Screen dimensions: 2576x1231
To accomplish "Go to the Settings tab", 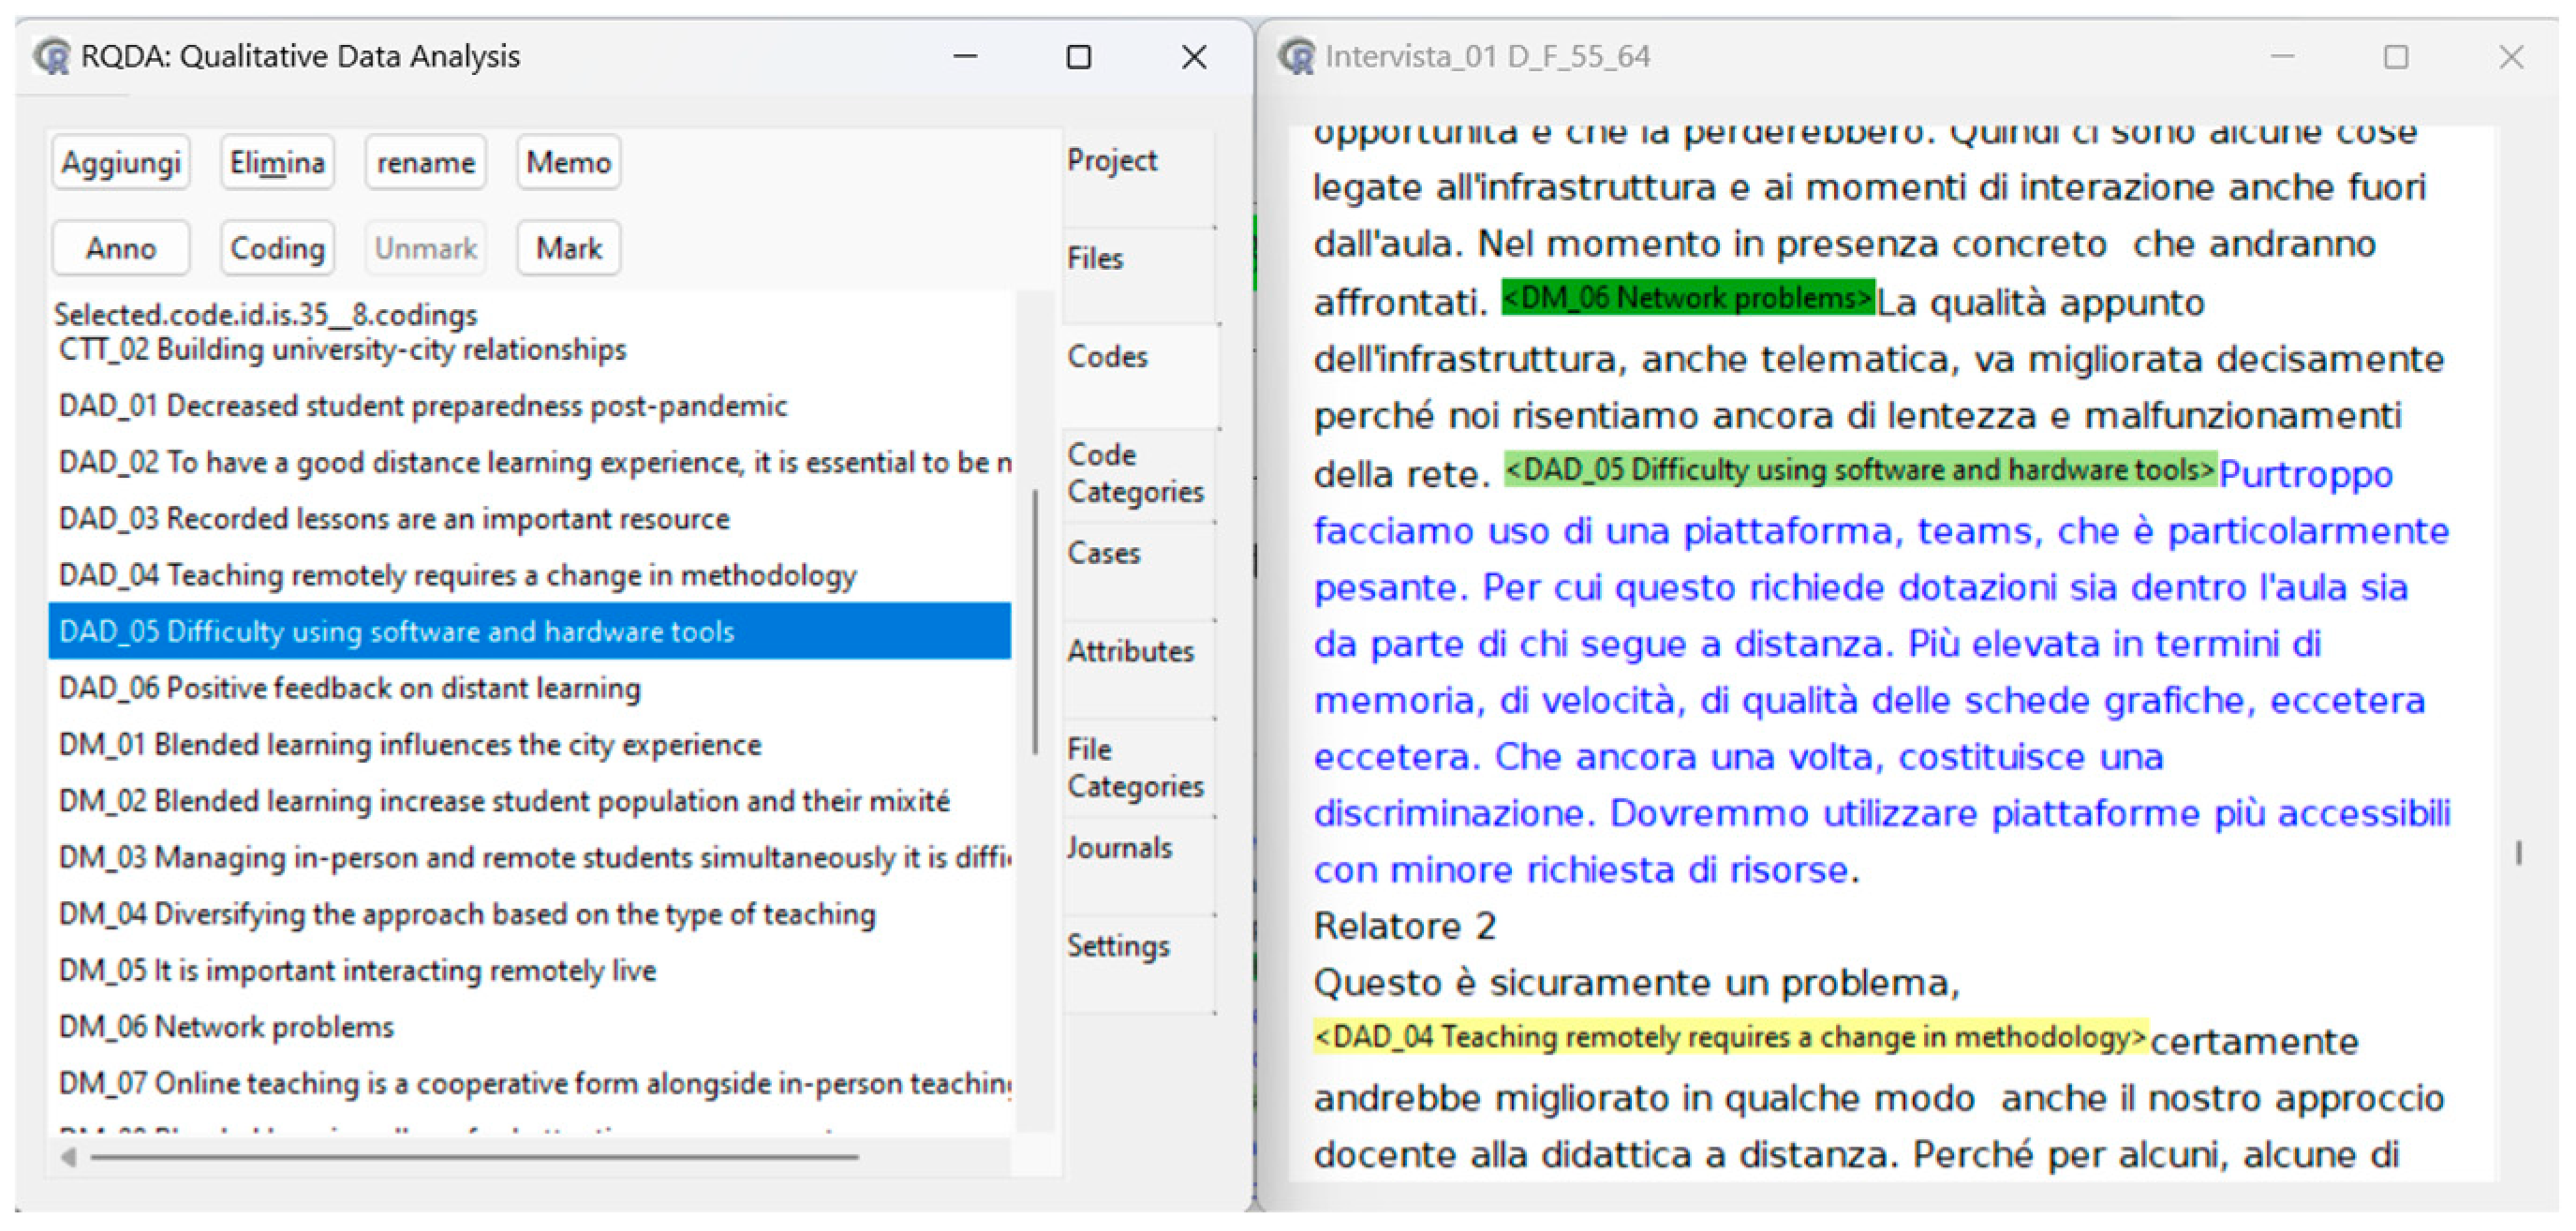I will click(1117, 946).
